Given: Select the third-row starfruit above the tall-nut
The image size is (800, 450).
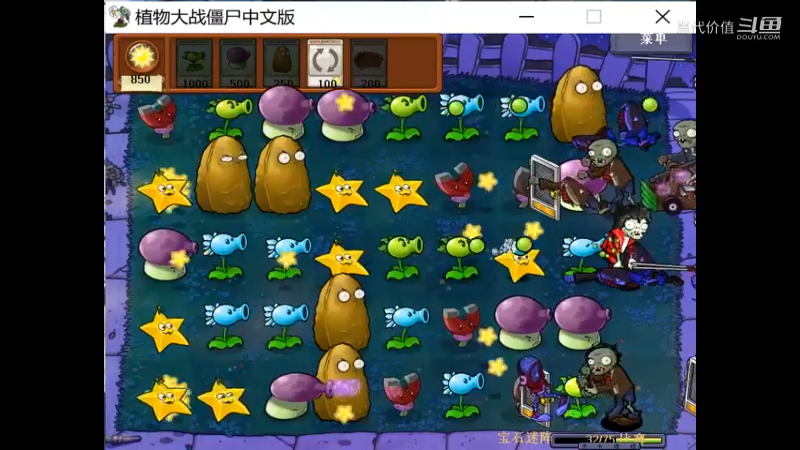Looking at the screenshot, I should point(343,259).
